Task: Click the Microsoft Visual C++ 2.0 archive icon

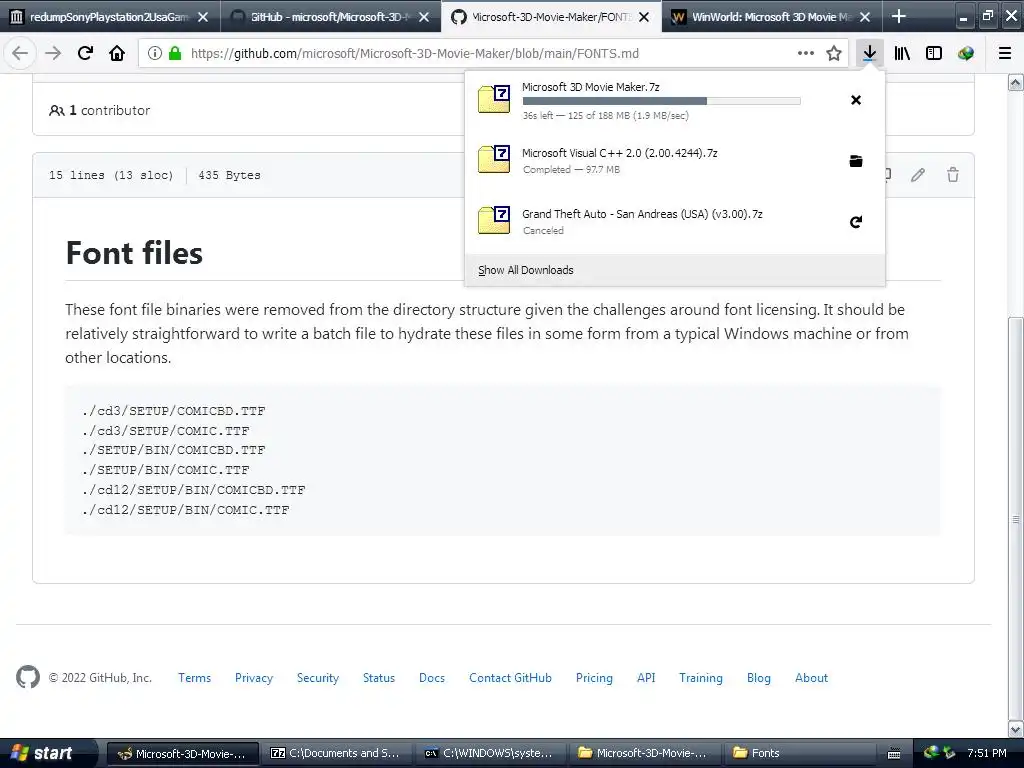Action: click(x=494, y=159)
